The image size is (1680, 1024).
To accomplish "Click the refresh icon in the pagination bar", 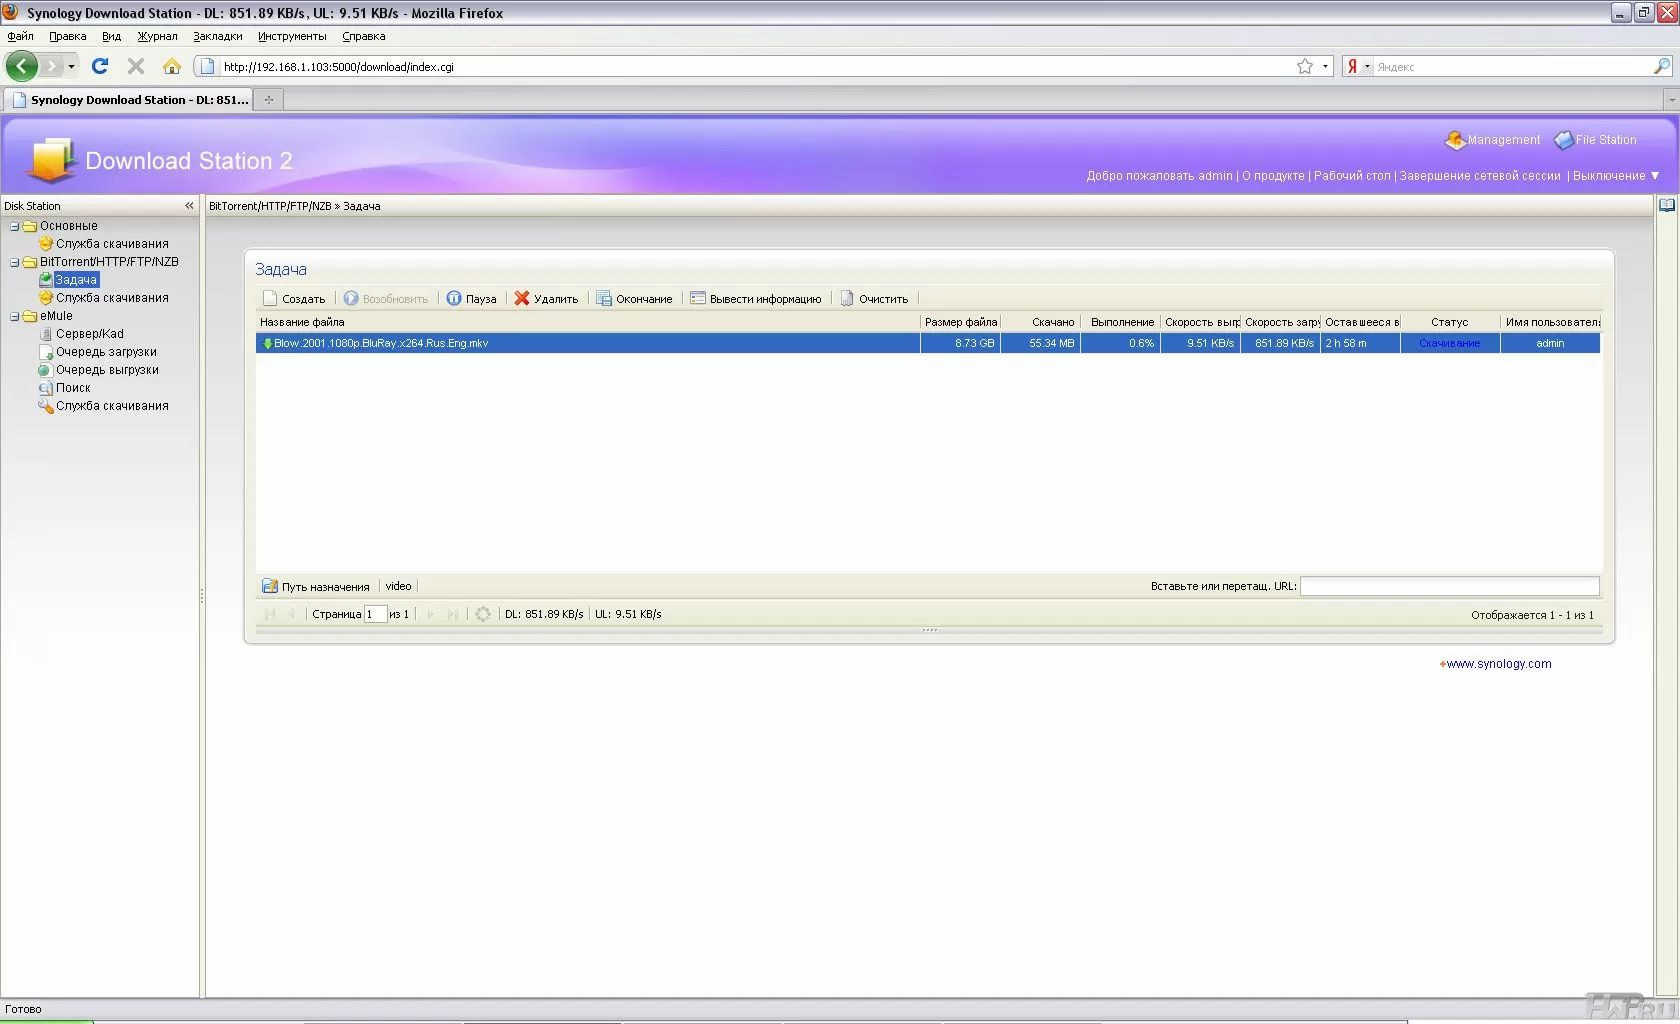I will pyautogui.click(x=483, y=614).
